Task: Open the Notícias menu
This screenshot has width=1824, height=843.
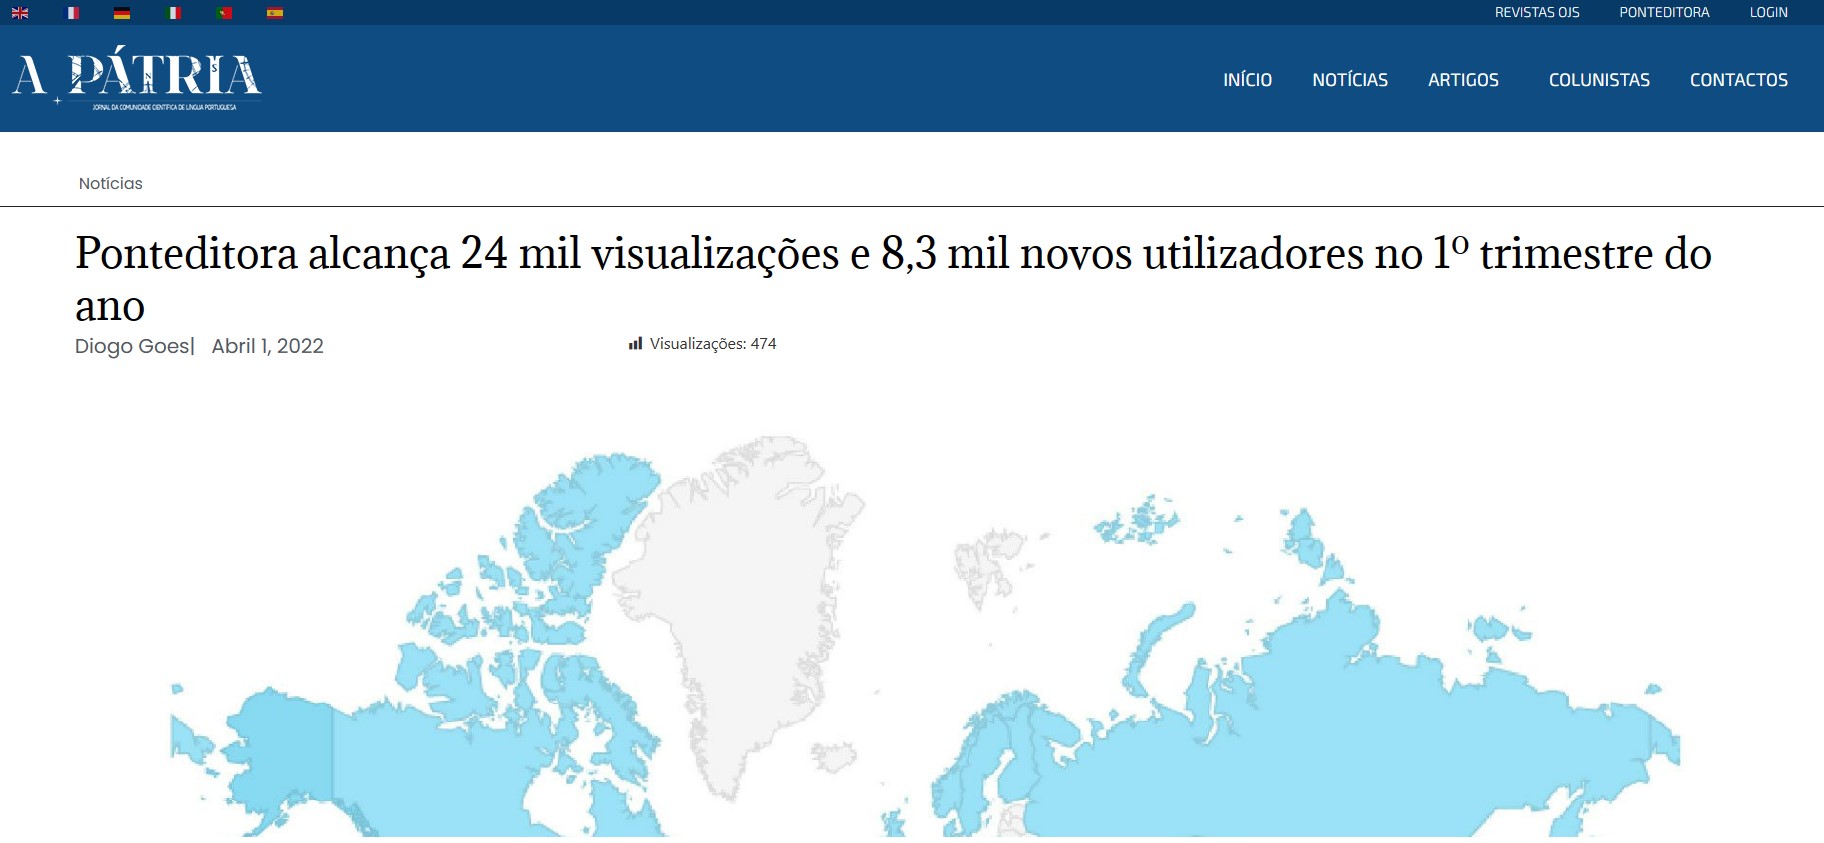Action: pyautogui.click(x=1349, y=80)
